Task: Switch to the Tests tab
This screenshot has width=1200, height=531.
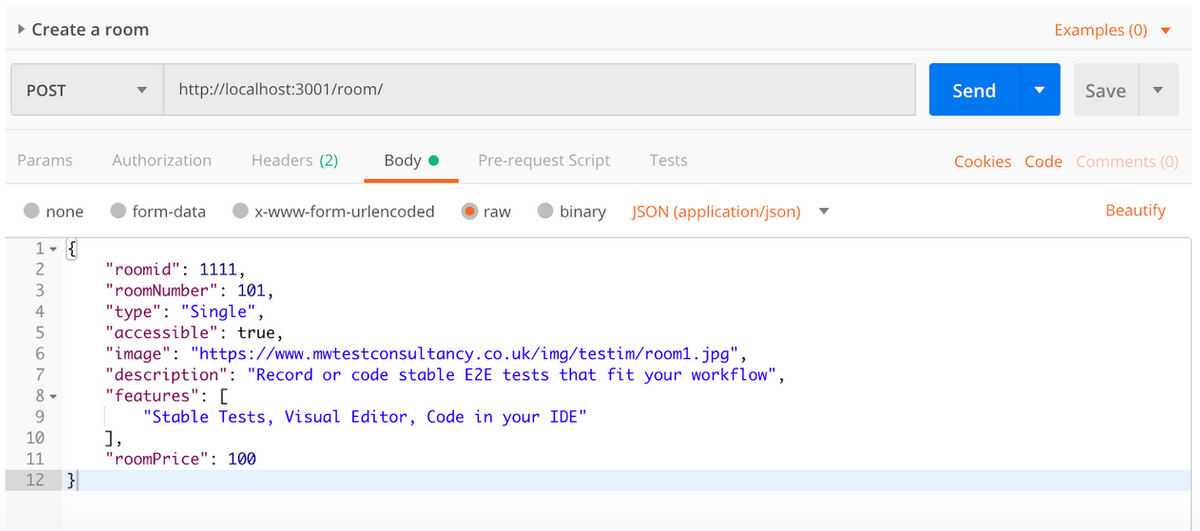Action: point(668,160)
